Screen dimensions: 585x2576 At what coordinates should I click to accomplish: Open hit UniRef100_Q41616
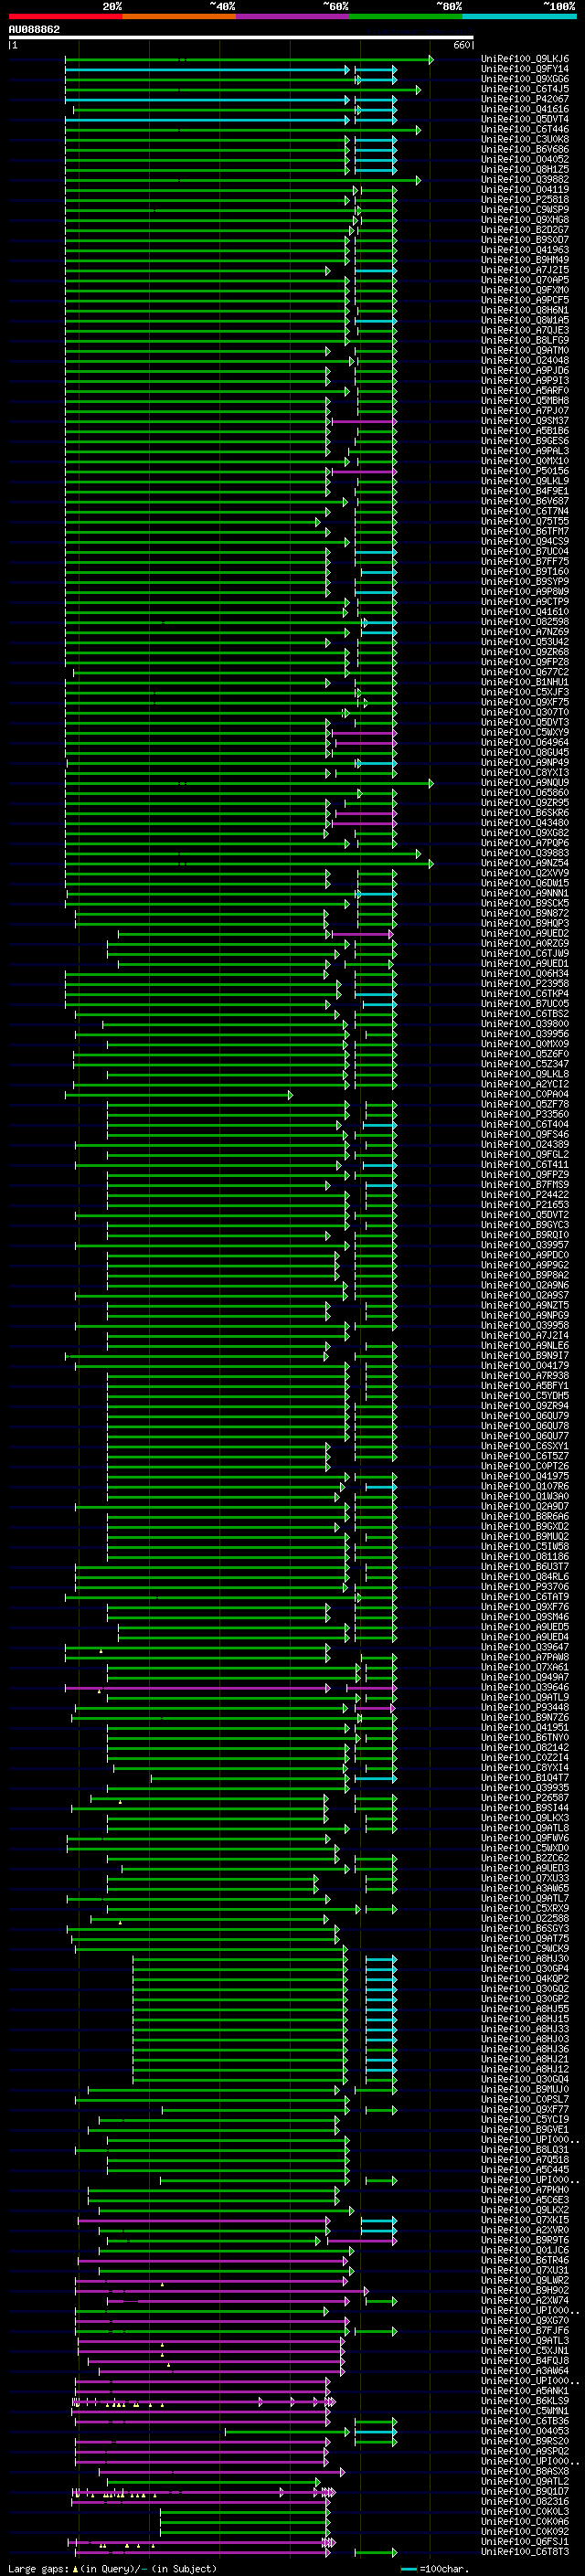(525, 109)
